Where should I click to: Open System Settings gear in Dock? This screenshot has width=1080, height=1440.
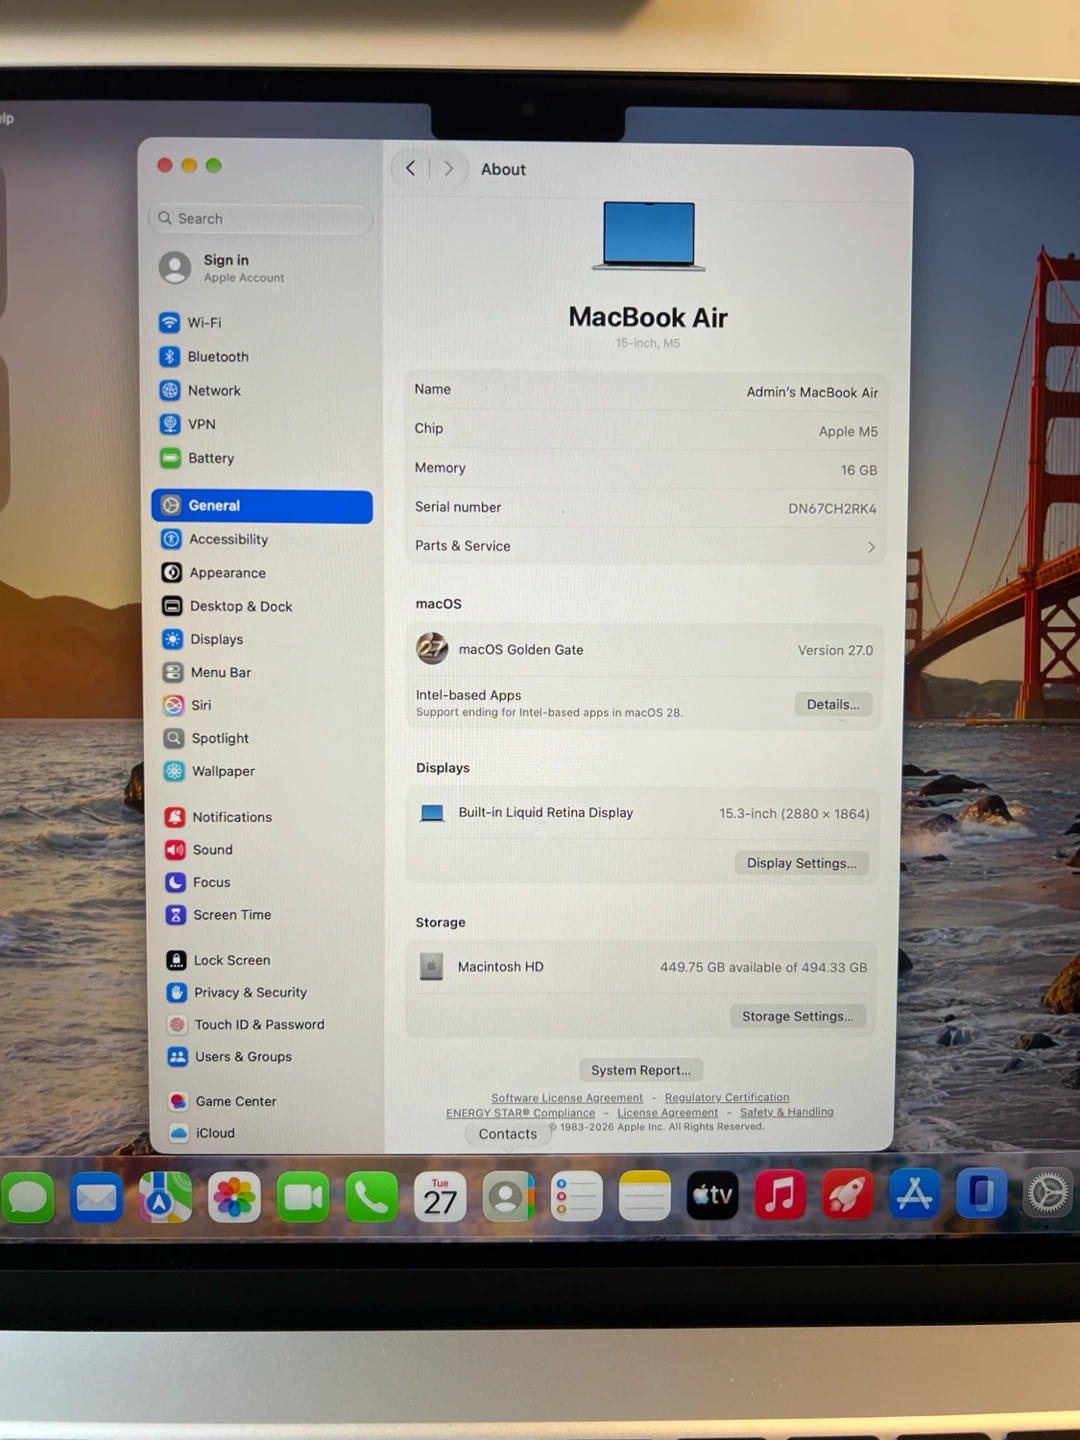point(1048,1193)
